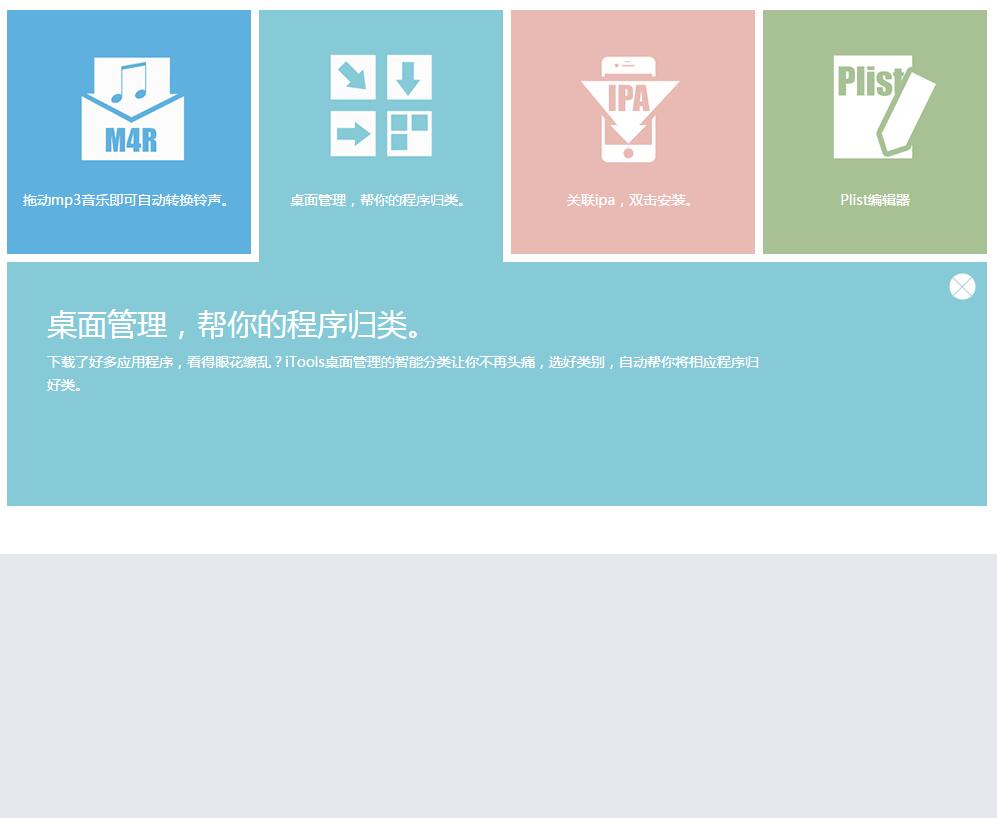This screenshot has width=997, height=818.
Task: Click the white phone home button on the IPA icon
Action: click(628, 153)
